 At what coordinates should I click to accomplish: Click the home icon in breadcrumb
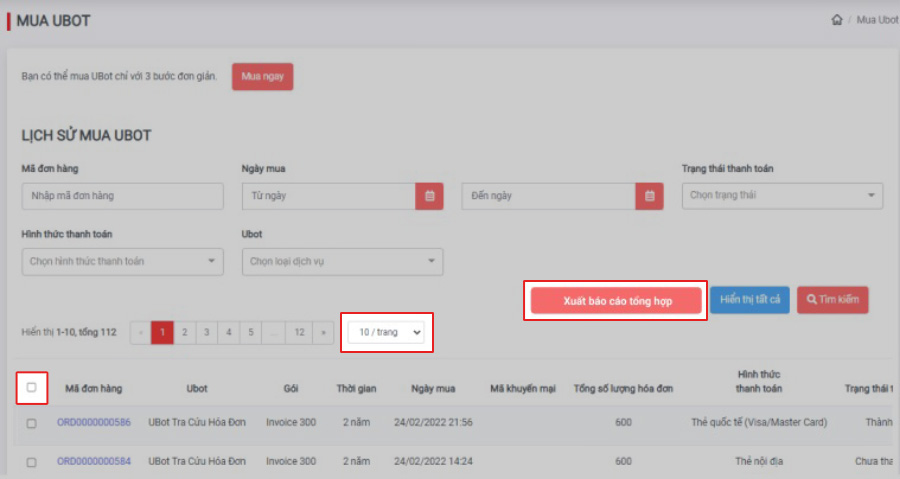[837, 20]
